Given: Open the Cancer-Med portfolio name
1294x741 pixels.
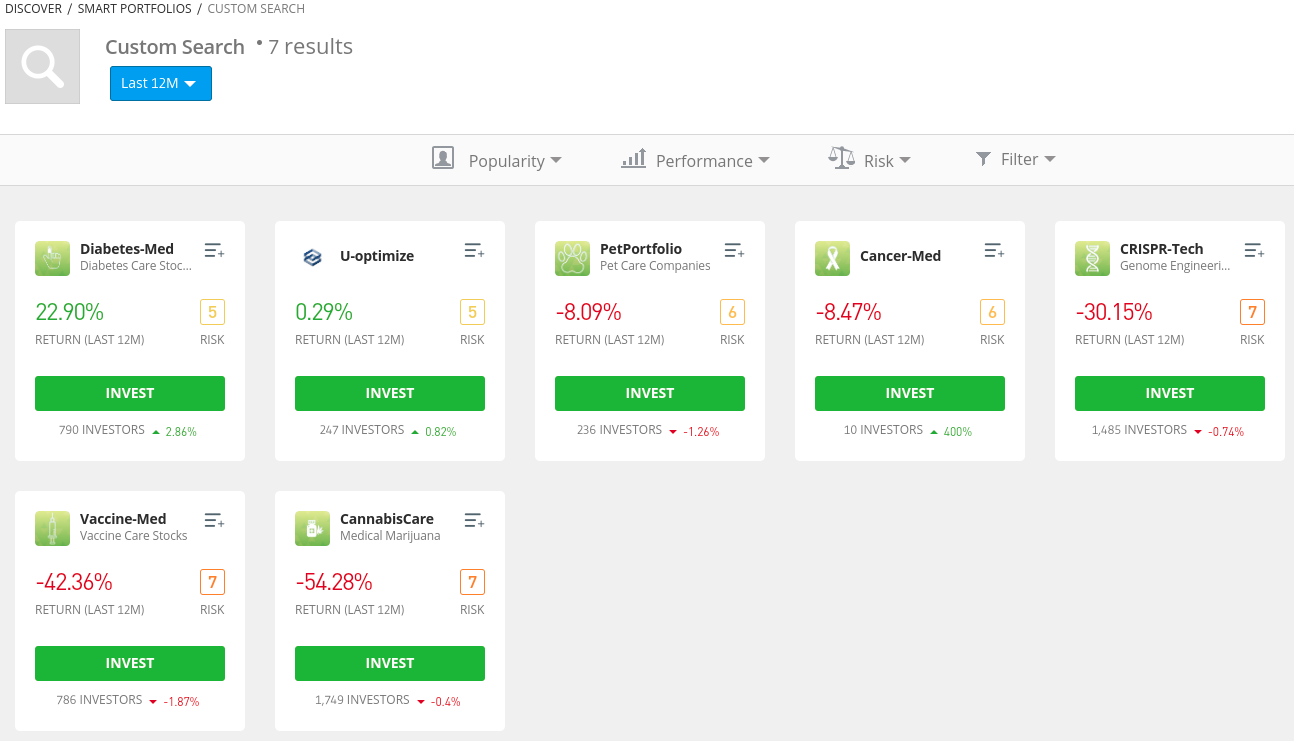Looking at the screenshot, I should [900, 256].
